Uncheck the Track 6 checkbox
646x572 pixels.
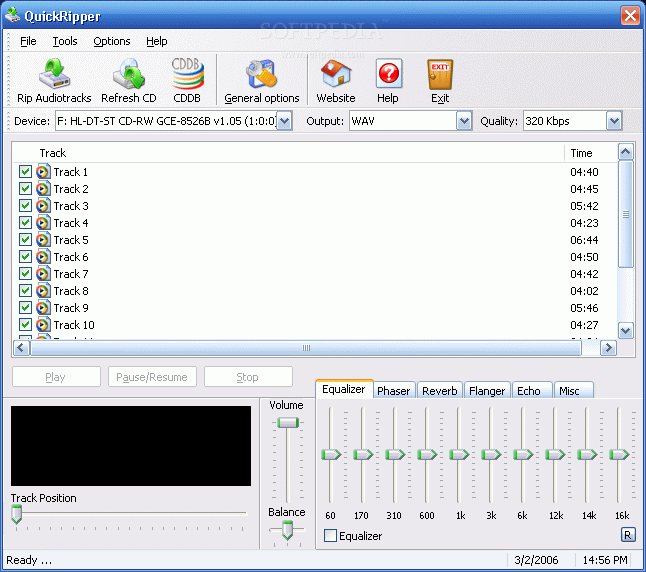pos(25,257)
